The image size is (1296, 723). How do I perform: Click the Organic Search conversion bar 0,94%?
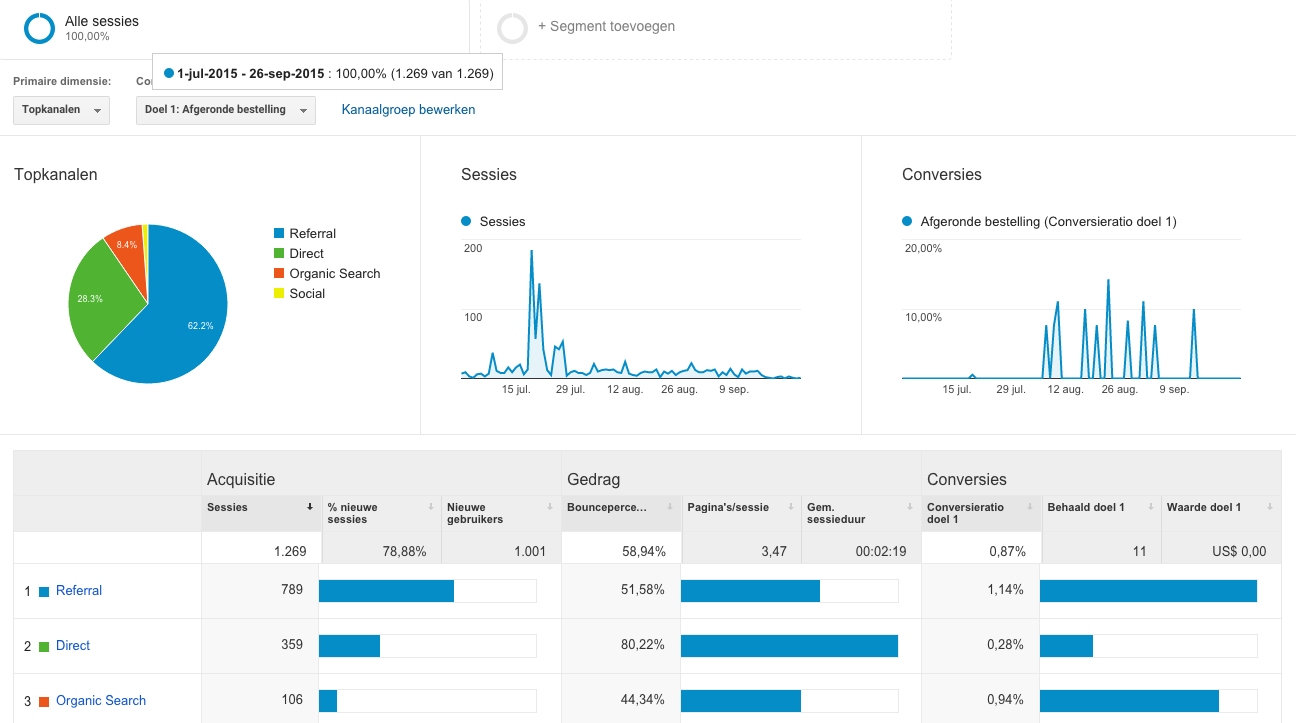click(1129, 701)
